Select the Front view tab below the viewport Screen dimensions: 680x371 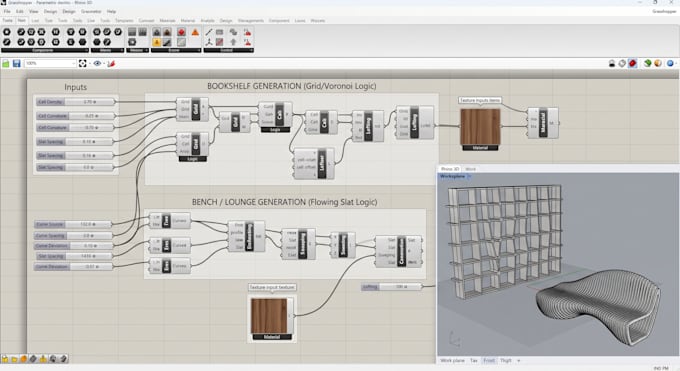coord(489,361)
